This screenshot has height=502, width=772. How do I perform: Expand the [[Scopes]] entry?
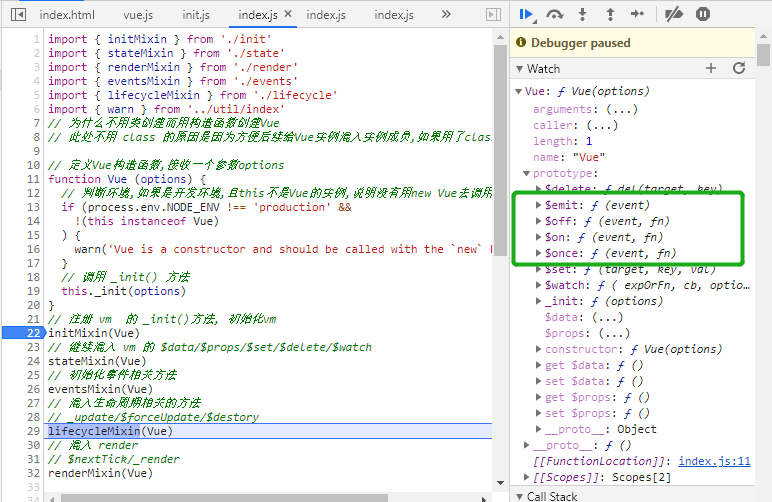pyautogui.click(x=526, y=477)
